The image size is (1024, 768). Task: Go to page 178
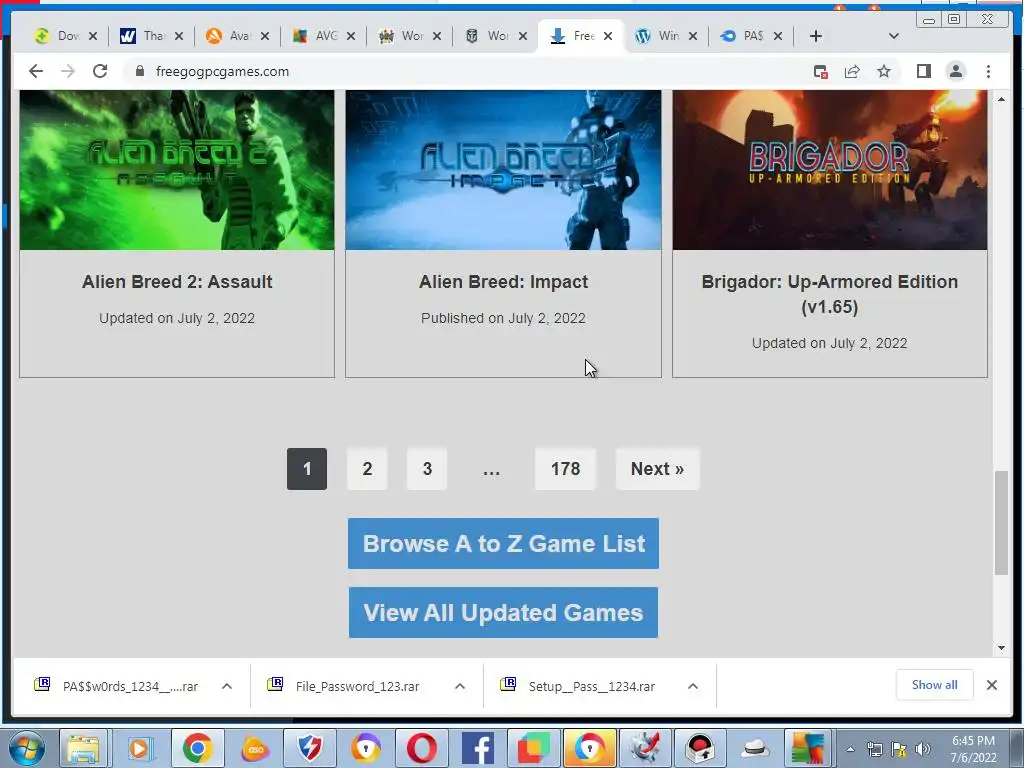[566, 468]
